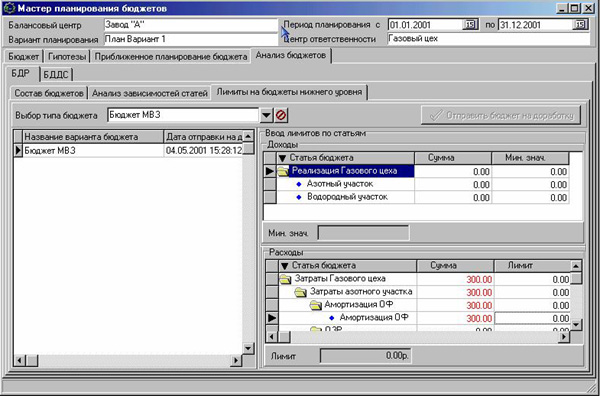The image size is (600, 396).
Task: Switch to Состав бюджетов tab
Action: tap(49, 93)
